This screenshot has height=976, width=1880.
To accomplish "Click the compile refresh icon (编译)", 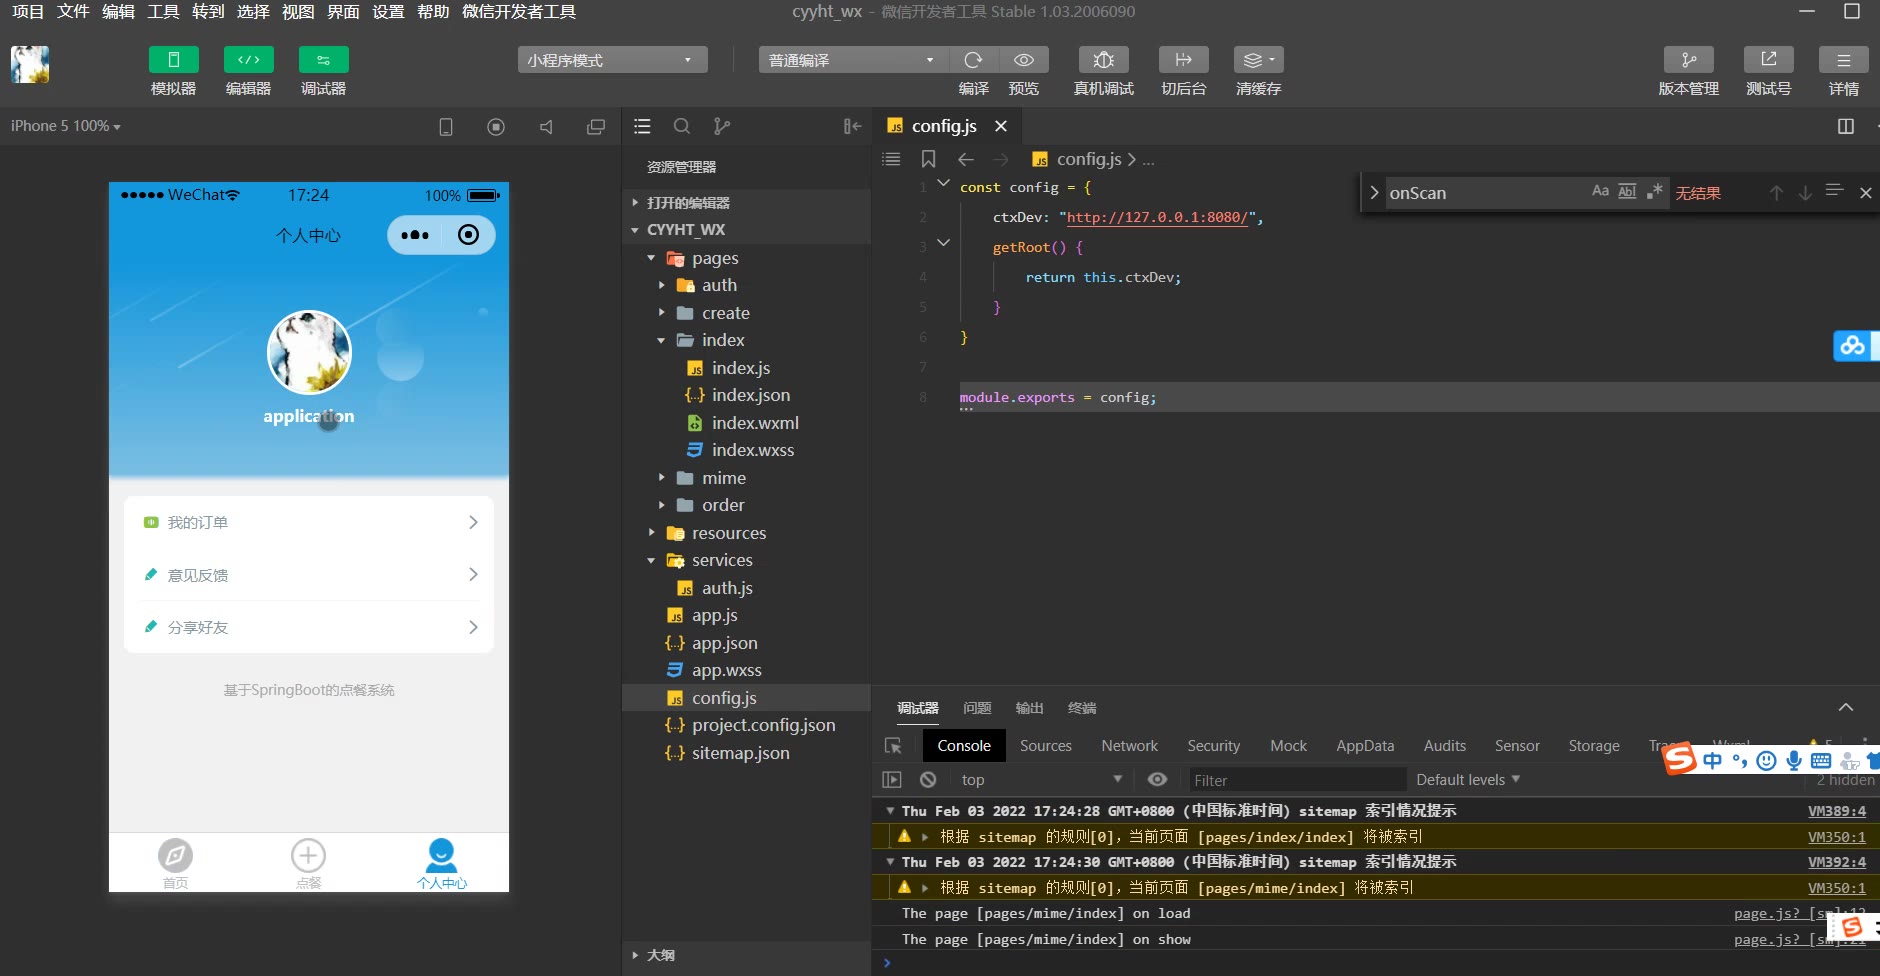I will point(973,60).
